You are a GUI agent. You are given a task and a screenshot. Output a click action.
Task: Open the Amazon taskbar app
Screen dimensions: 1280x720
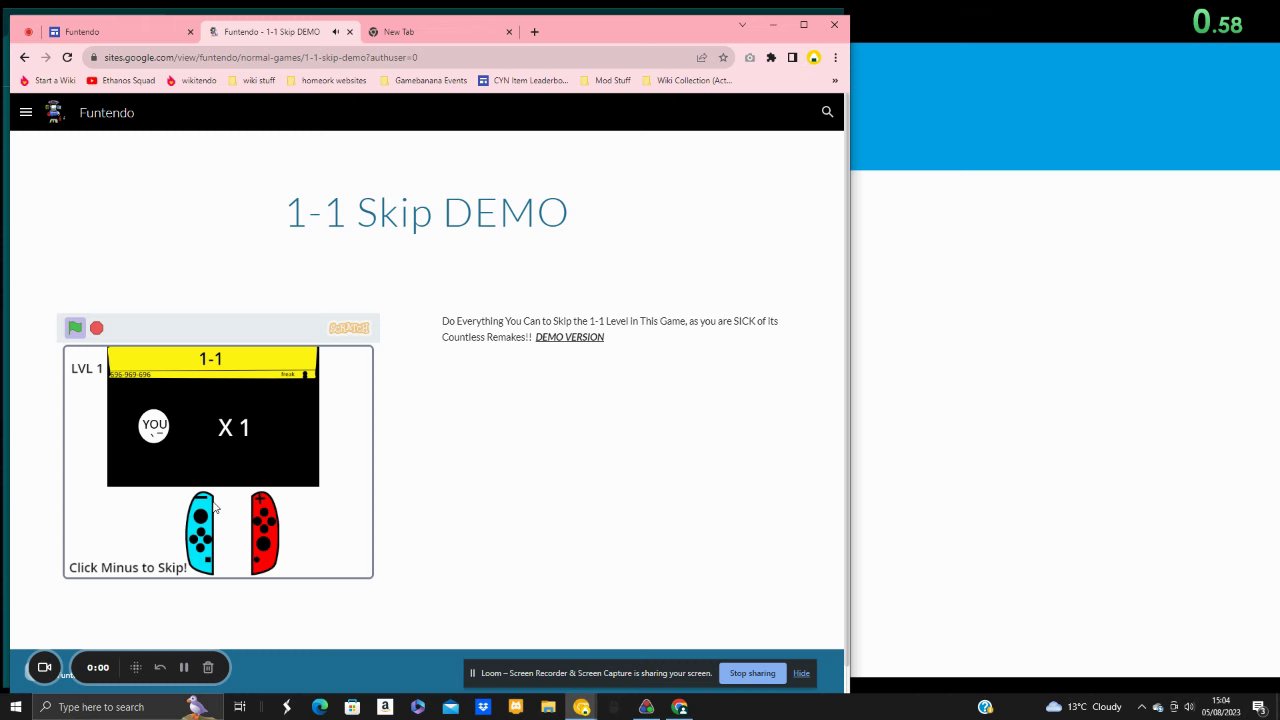385,707
